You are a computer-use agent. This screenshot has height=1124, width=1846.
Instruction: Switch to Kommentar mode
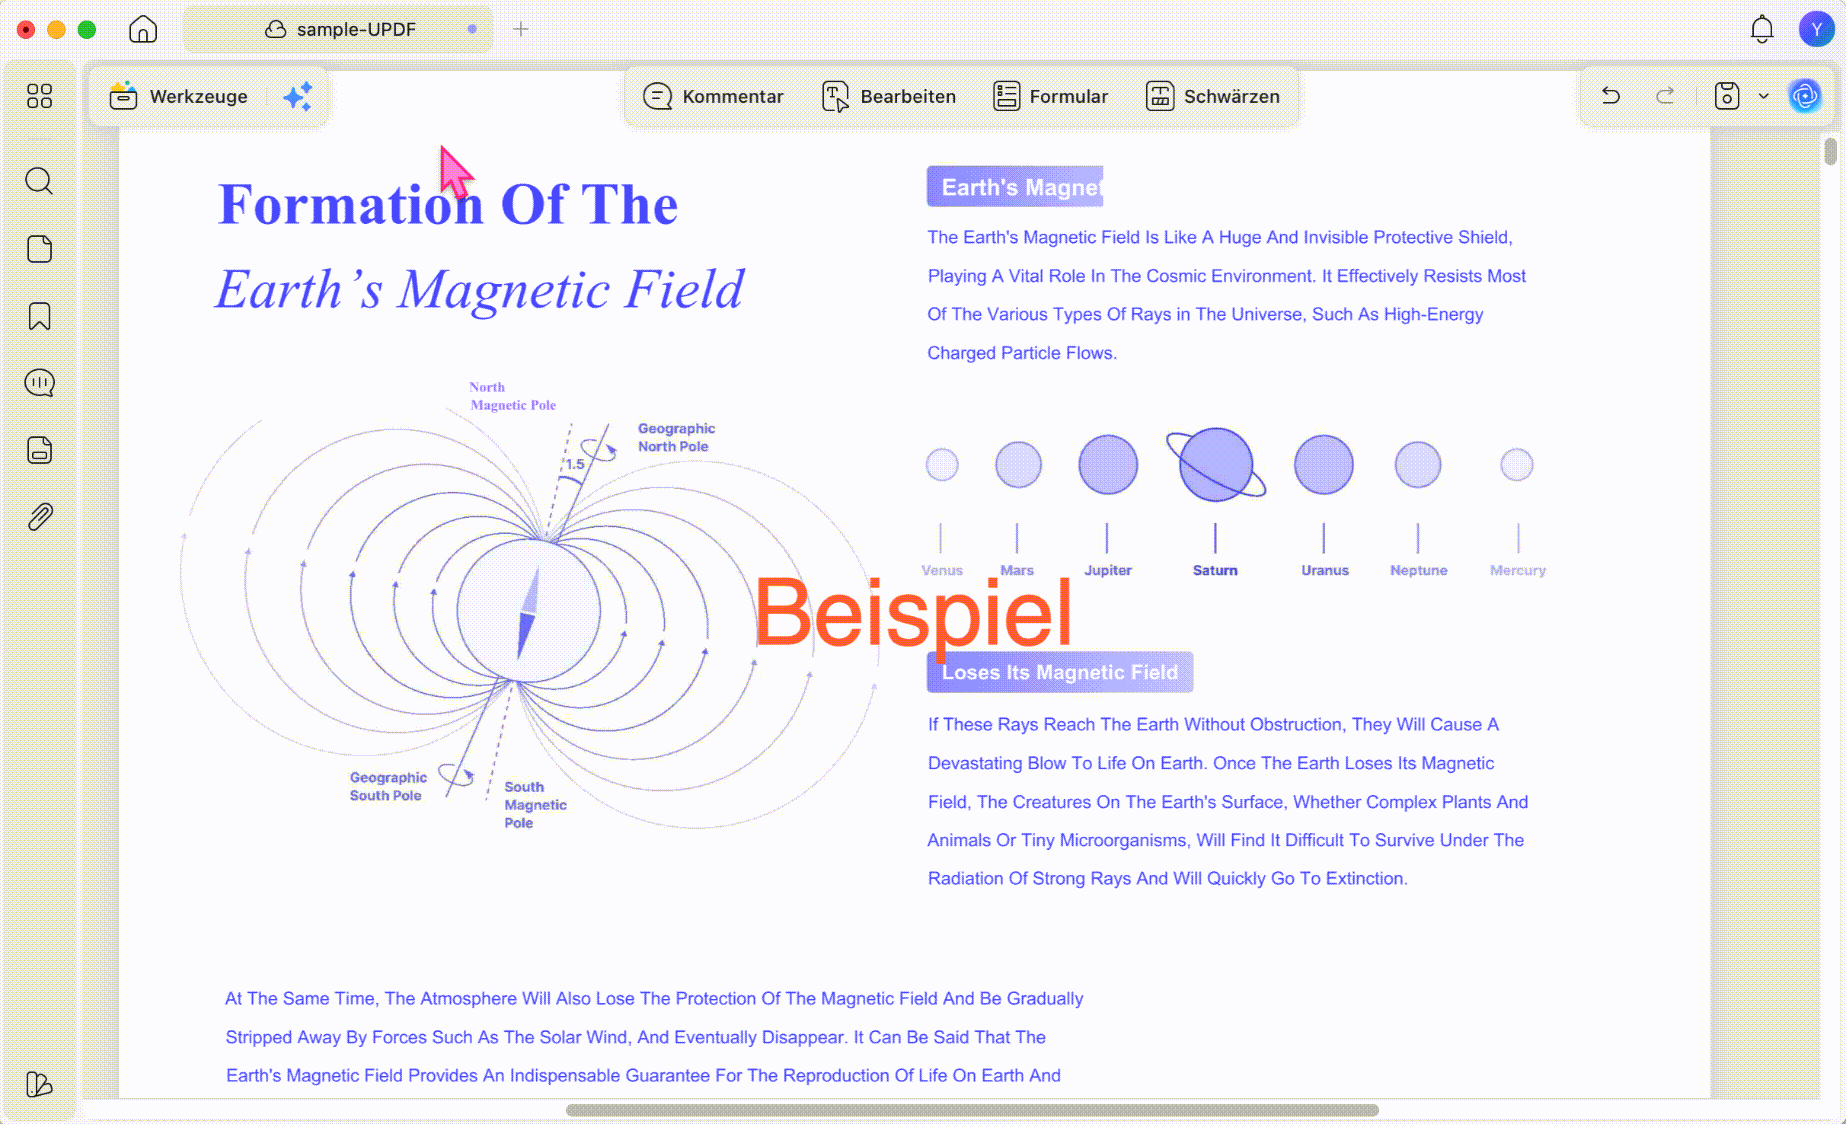click(713, 96)
